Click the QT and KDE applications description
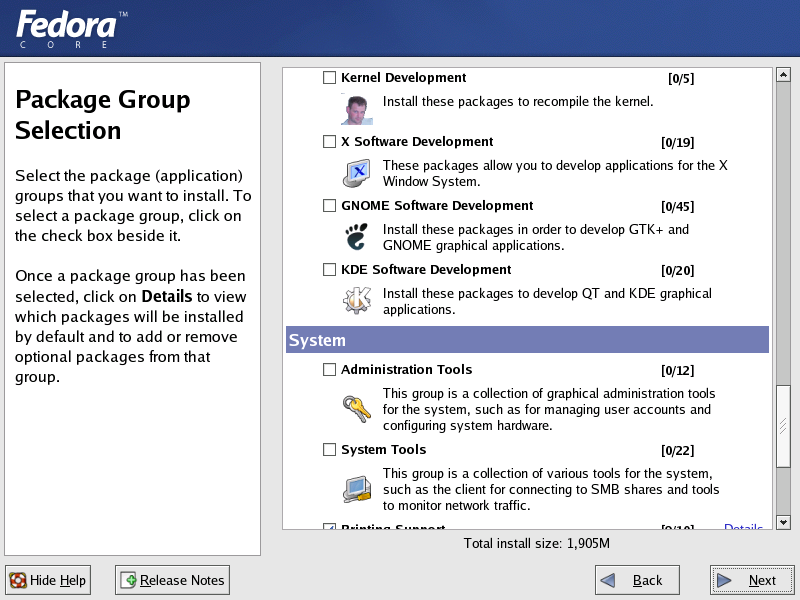Image resolution: width=800 pixels, height=600 pixels. point(547,302)
